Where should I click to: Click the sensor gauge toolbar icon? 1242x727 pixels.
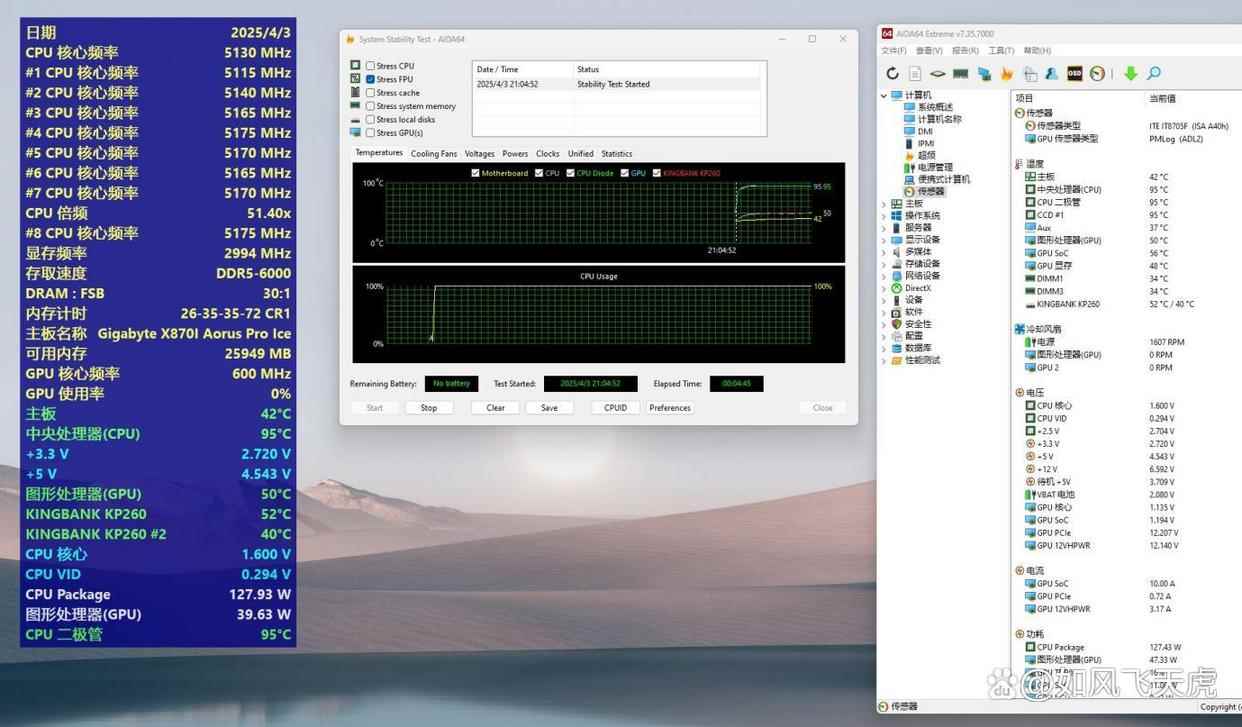(1098, 74)
